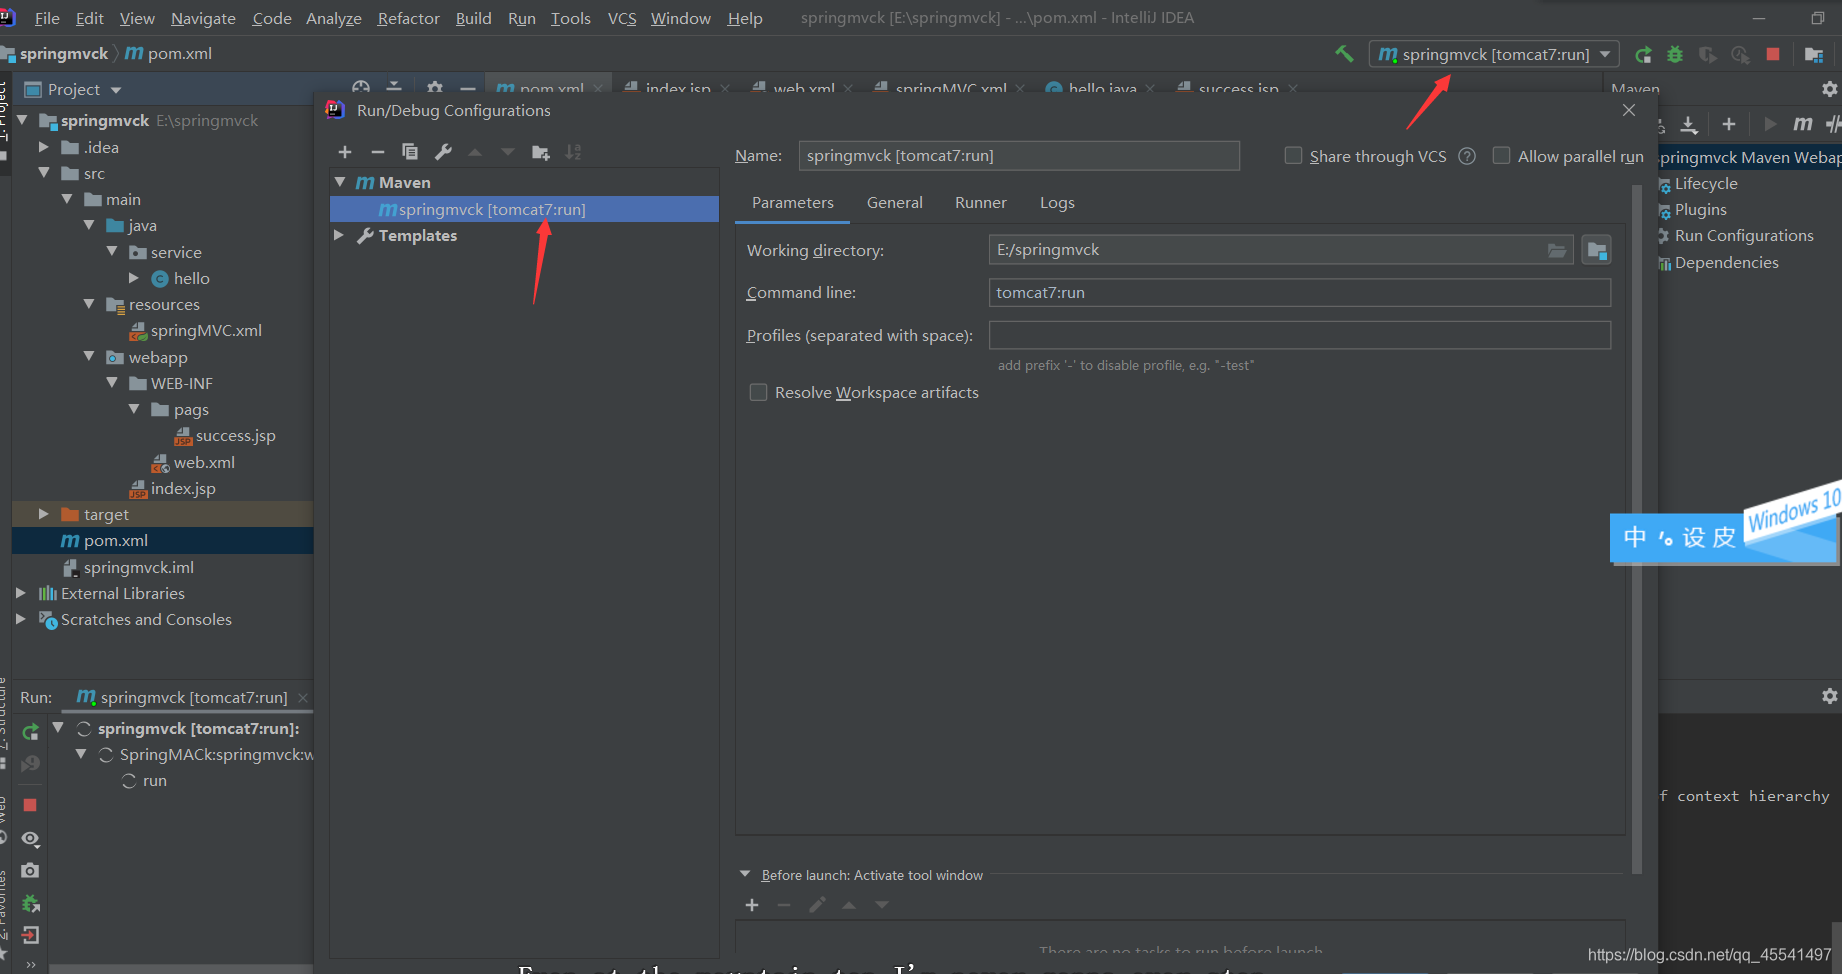1842x974 pixels.
Task: Add a new run configuration with the plus icon
Action: 345,151
